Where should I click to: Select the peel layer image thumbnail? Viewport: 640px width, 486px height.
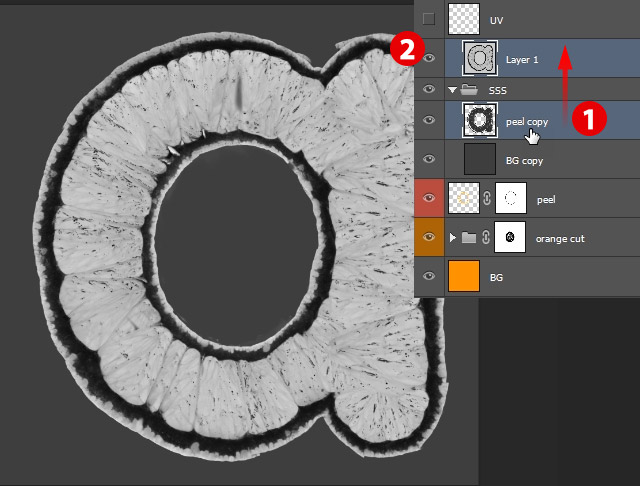pos(464,198)
